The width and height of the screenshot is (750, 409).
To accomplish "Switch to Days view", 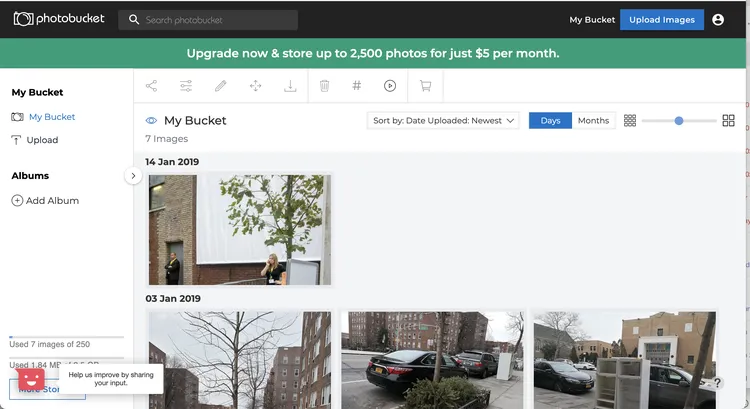I will 550,120.
